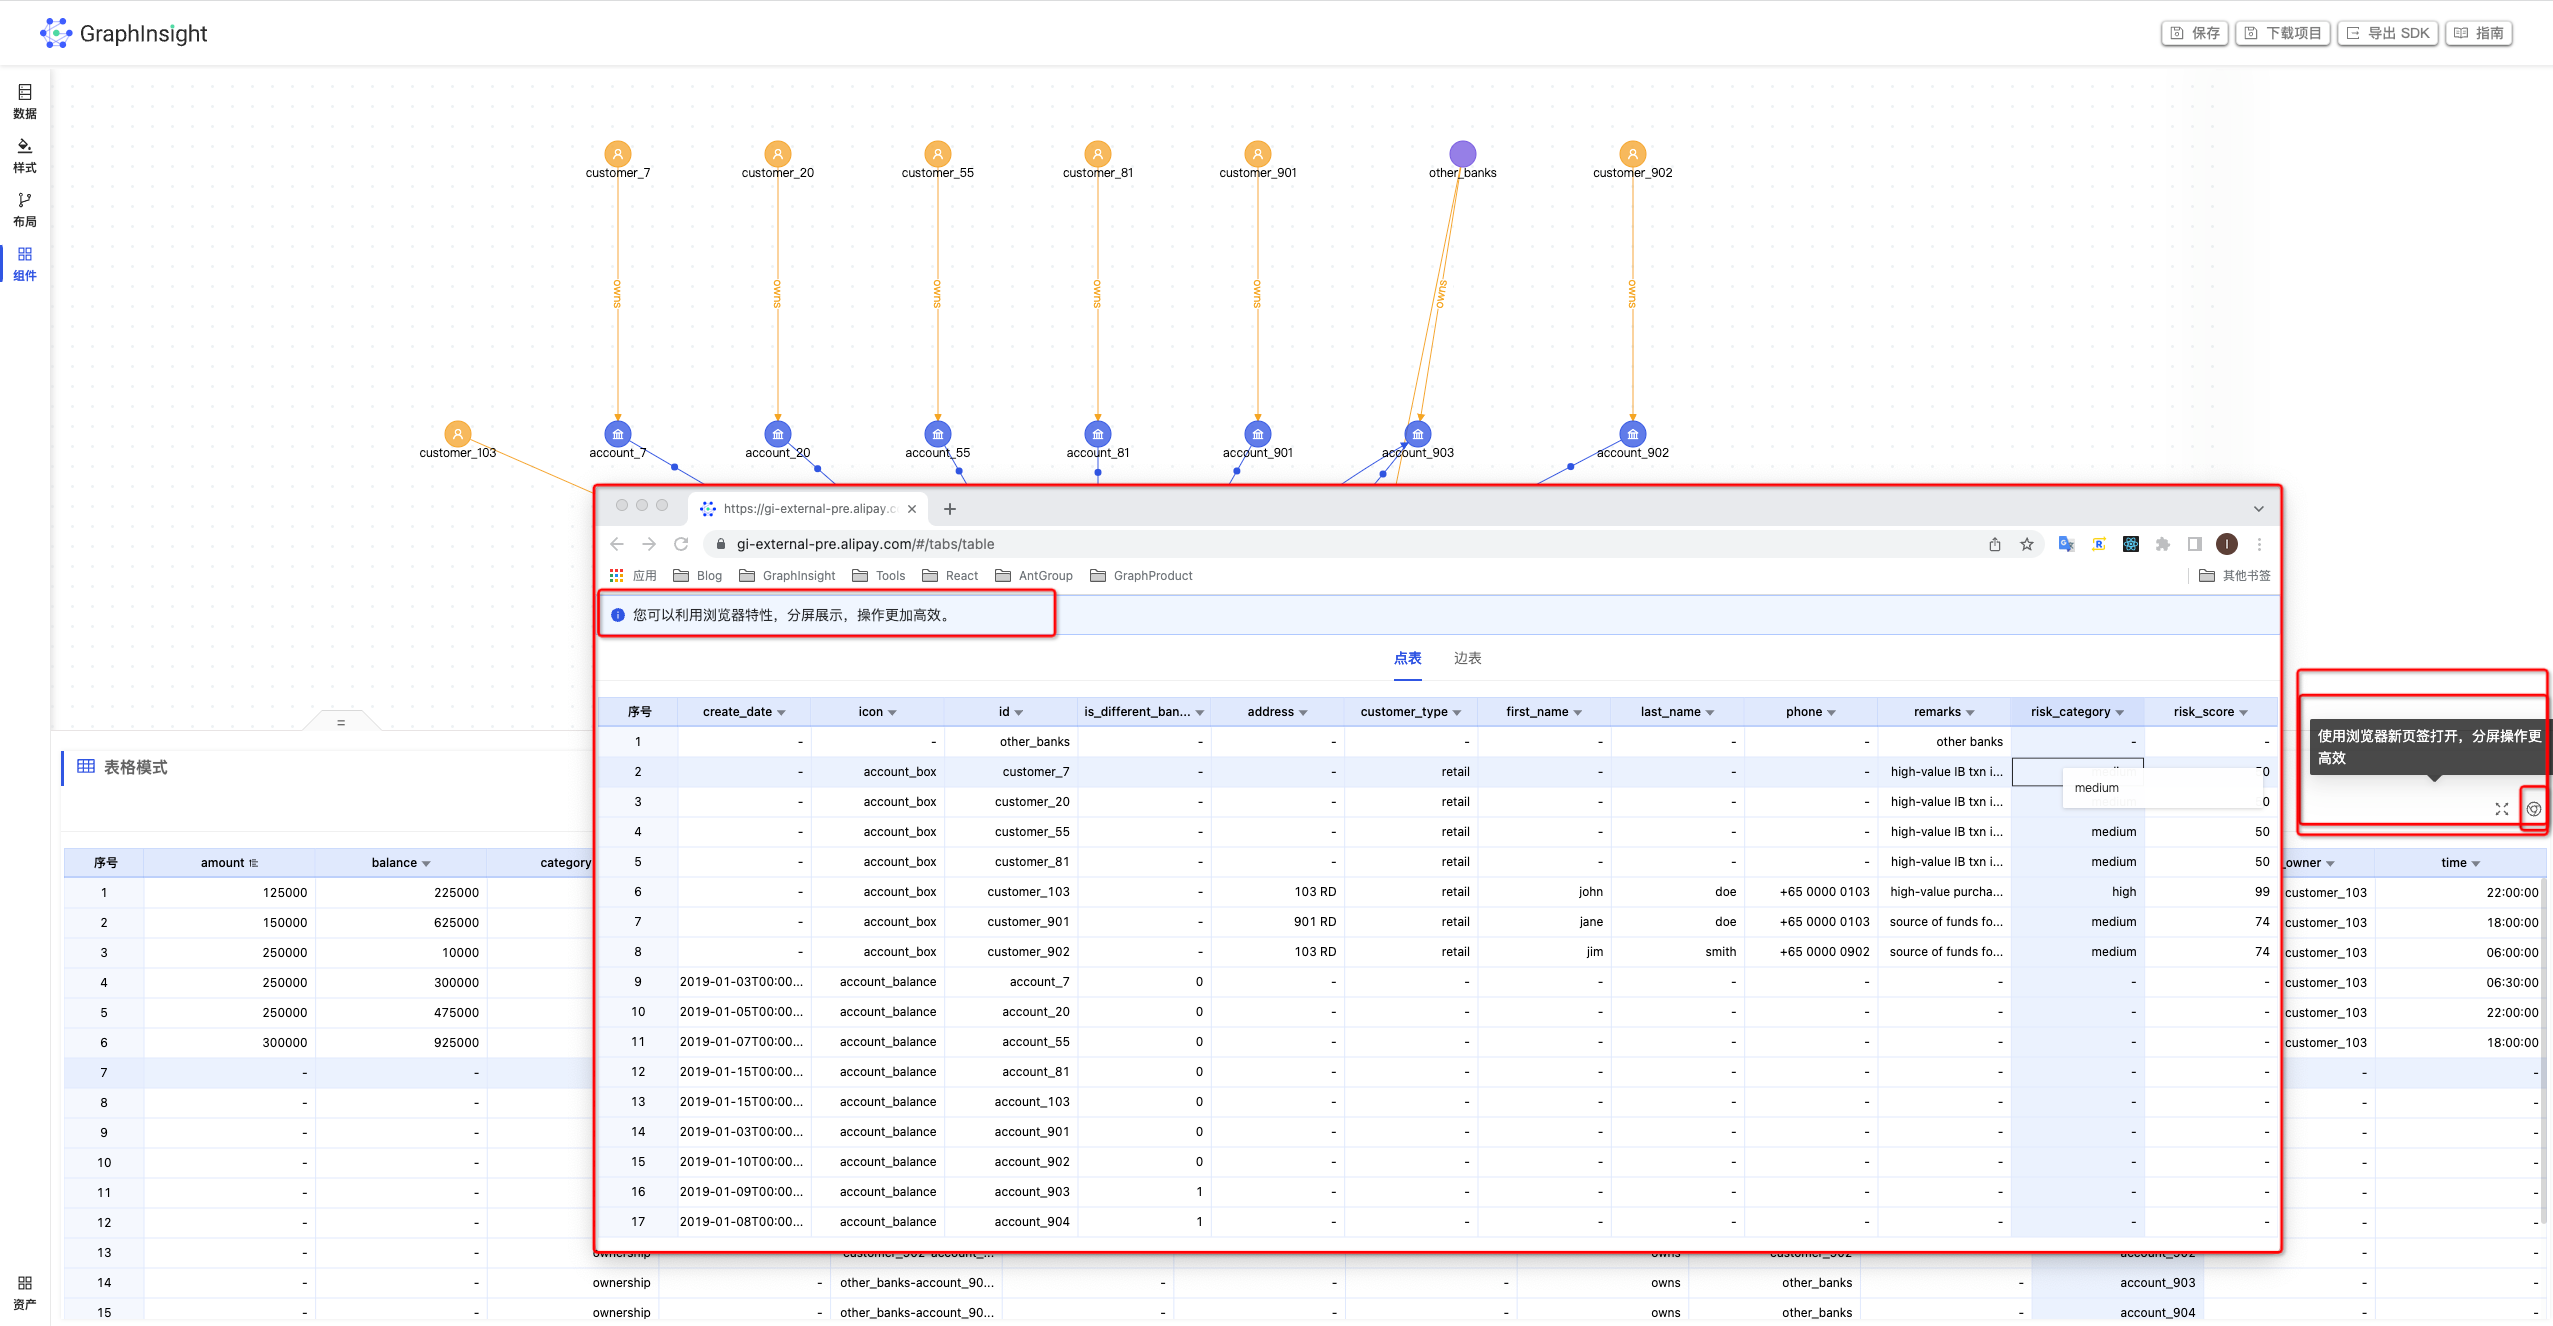Select the account_901 bank node
Image resolution: width=2553 pixels, height=1326 pixels.
pos(1258,434)
